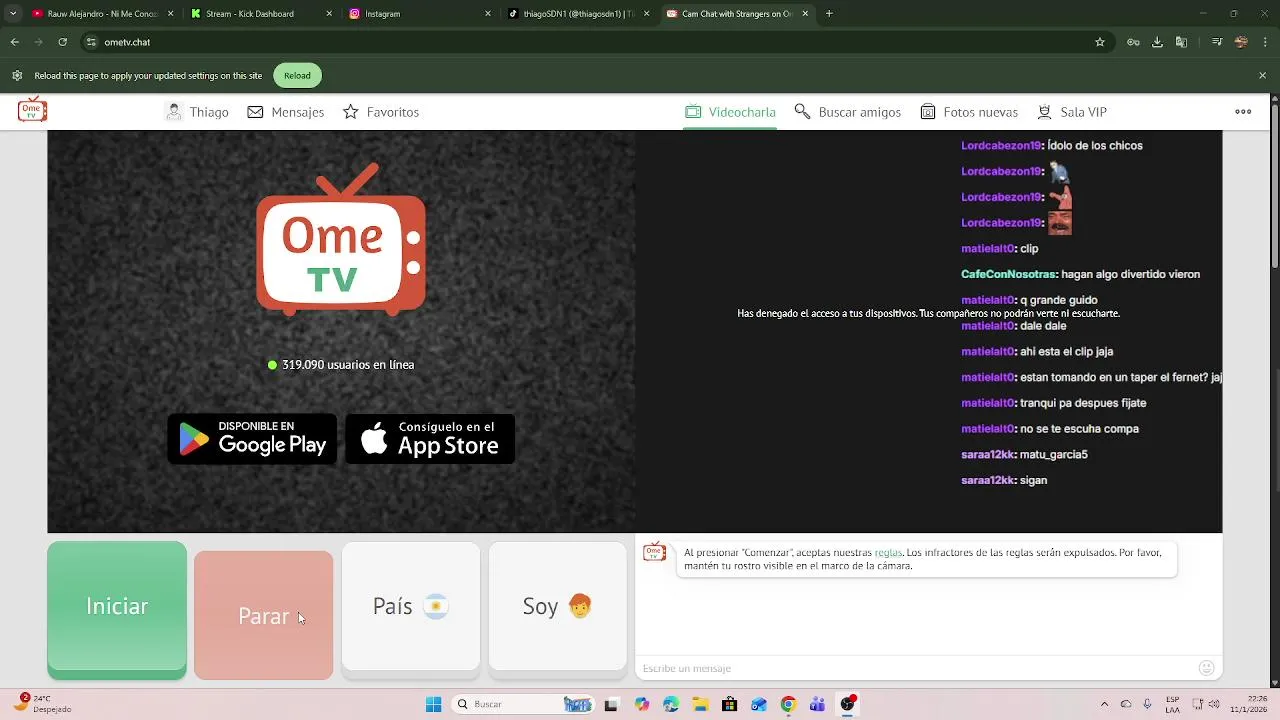Click the Lordcabezon19 username on Ídolo message
The width and height of the screenshot is (1280, 720).
point(1001,145)
